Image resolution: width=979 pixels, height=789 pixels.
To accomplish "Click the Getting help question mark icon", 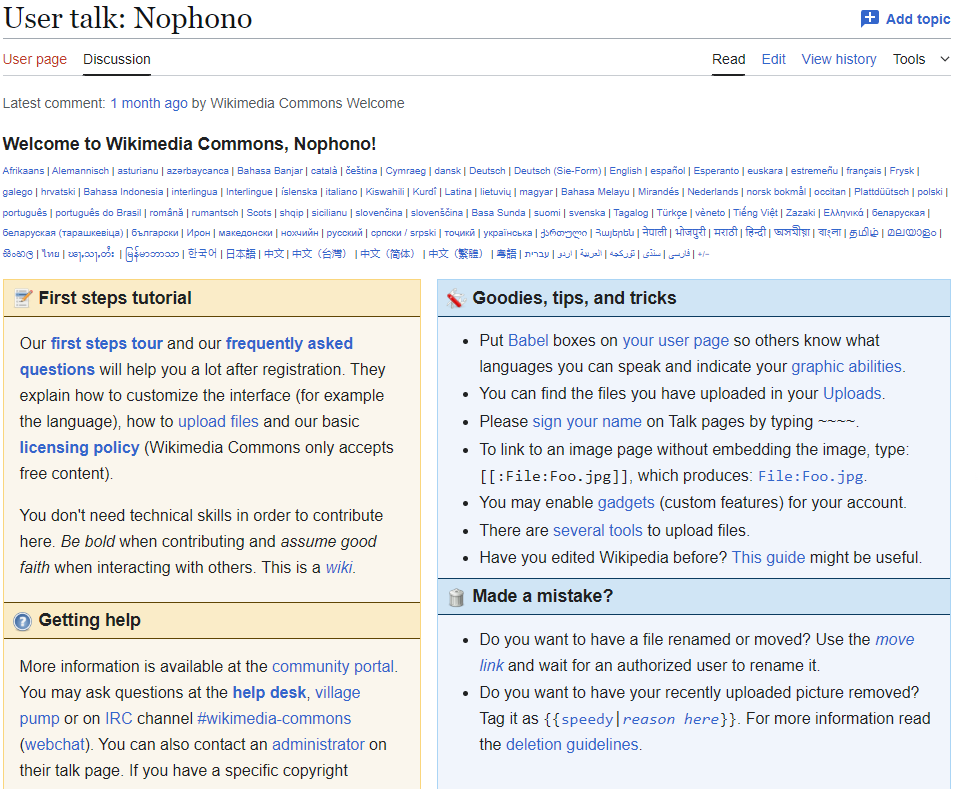I will point(23,621).
